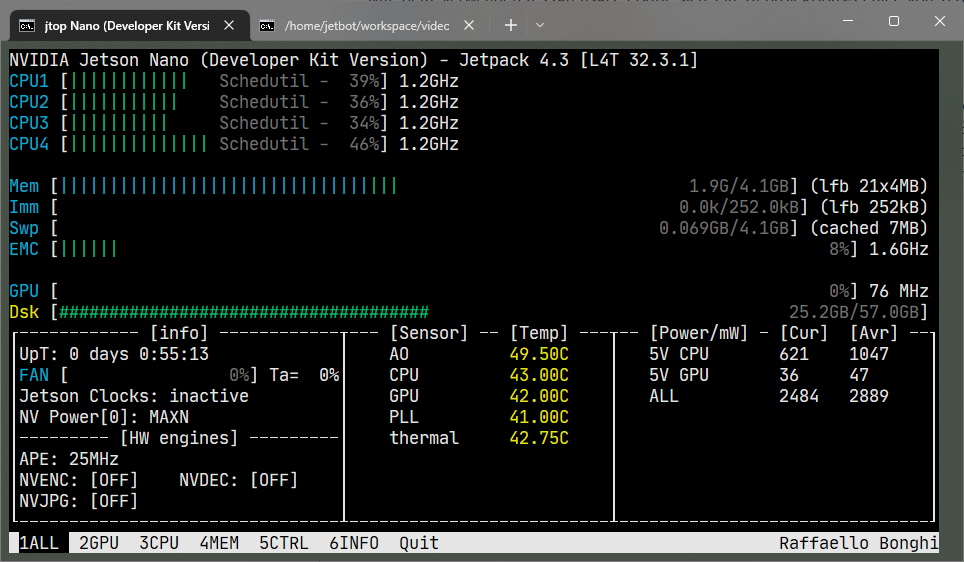Screen dimensions: 964x562
Task: Click the [Sensor] header
Action: point(429,333)
